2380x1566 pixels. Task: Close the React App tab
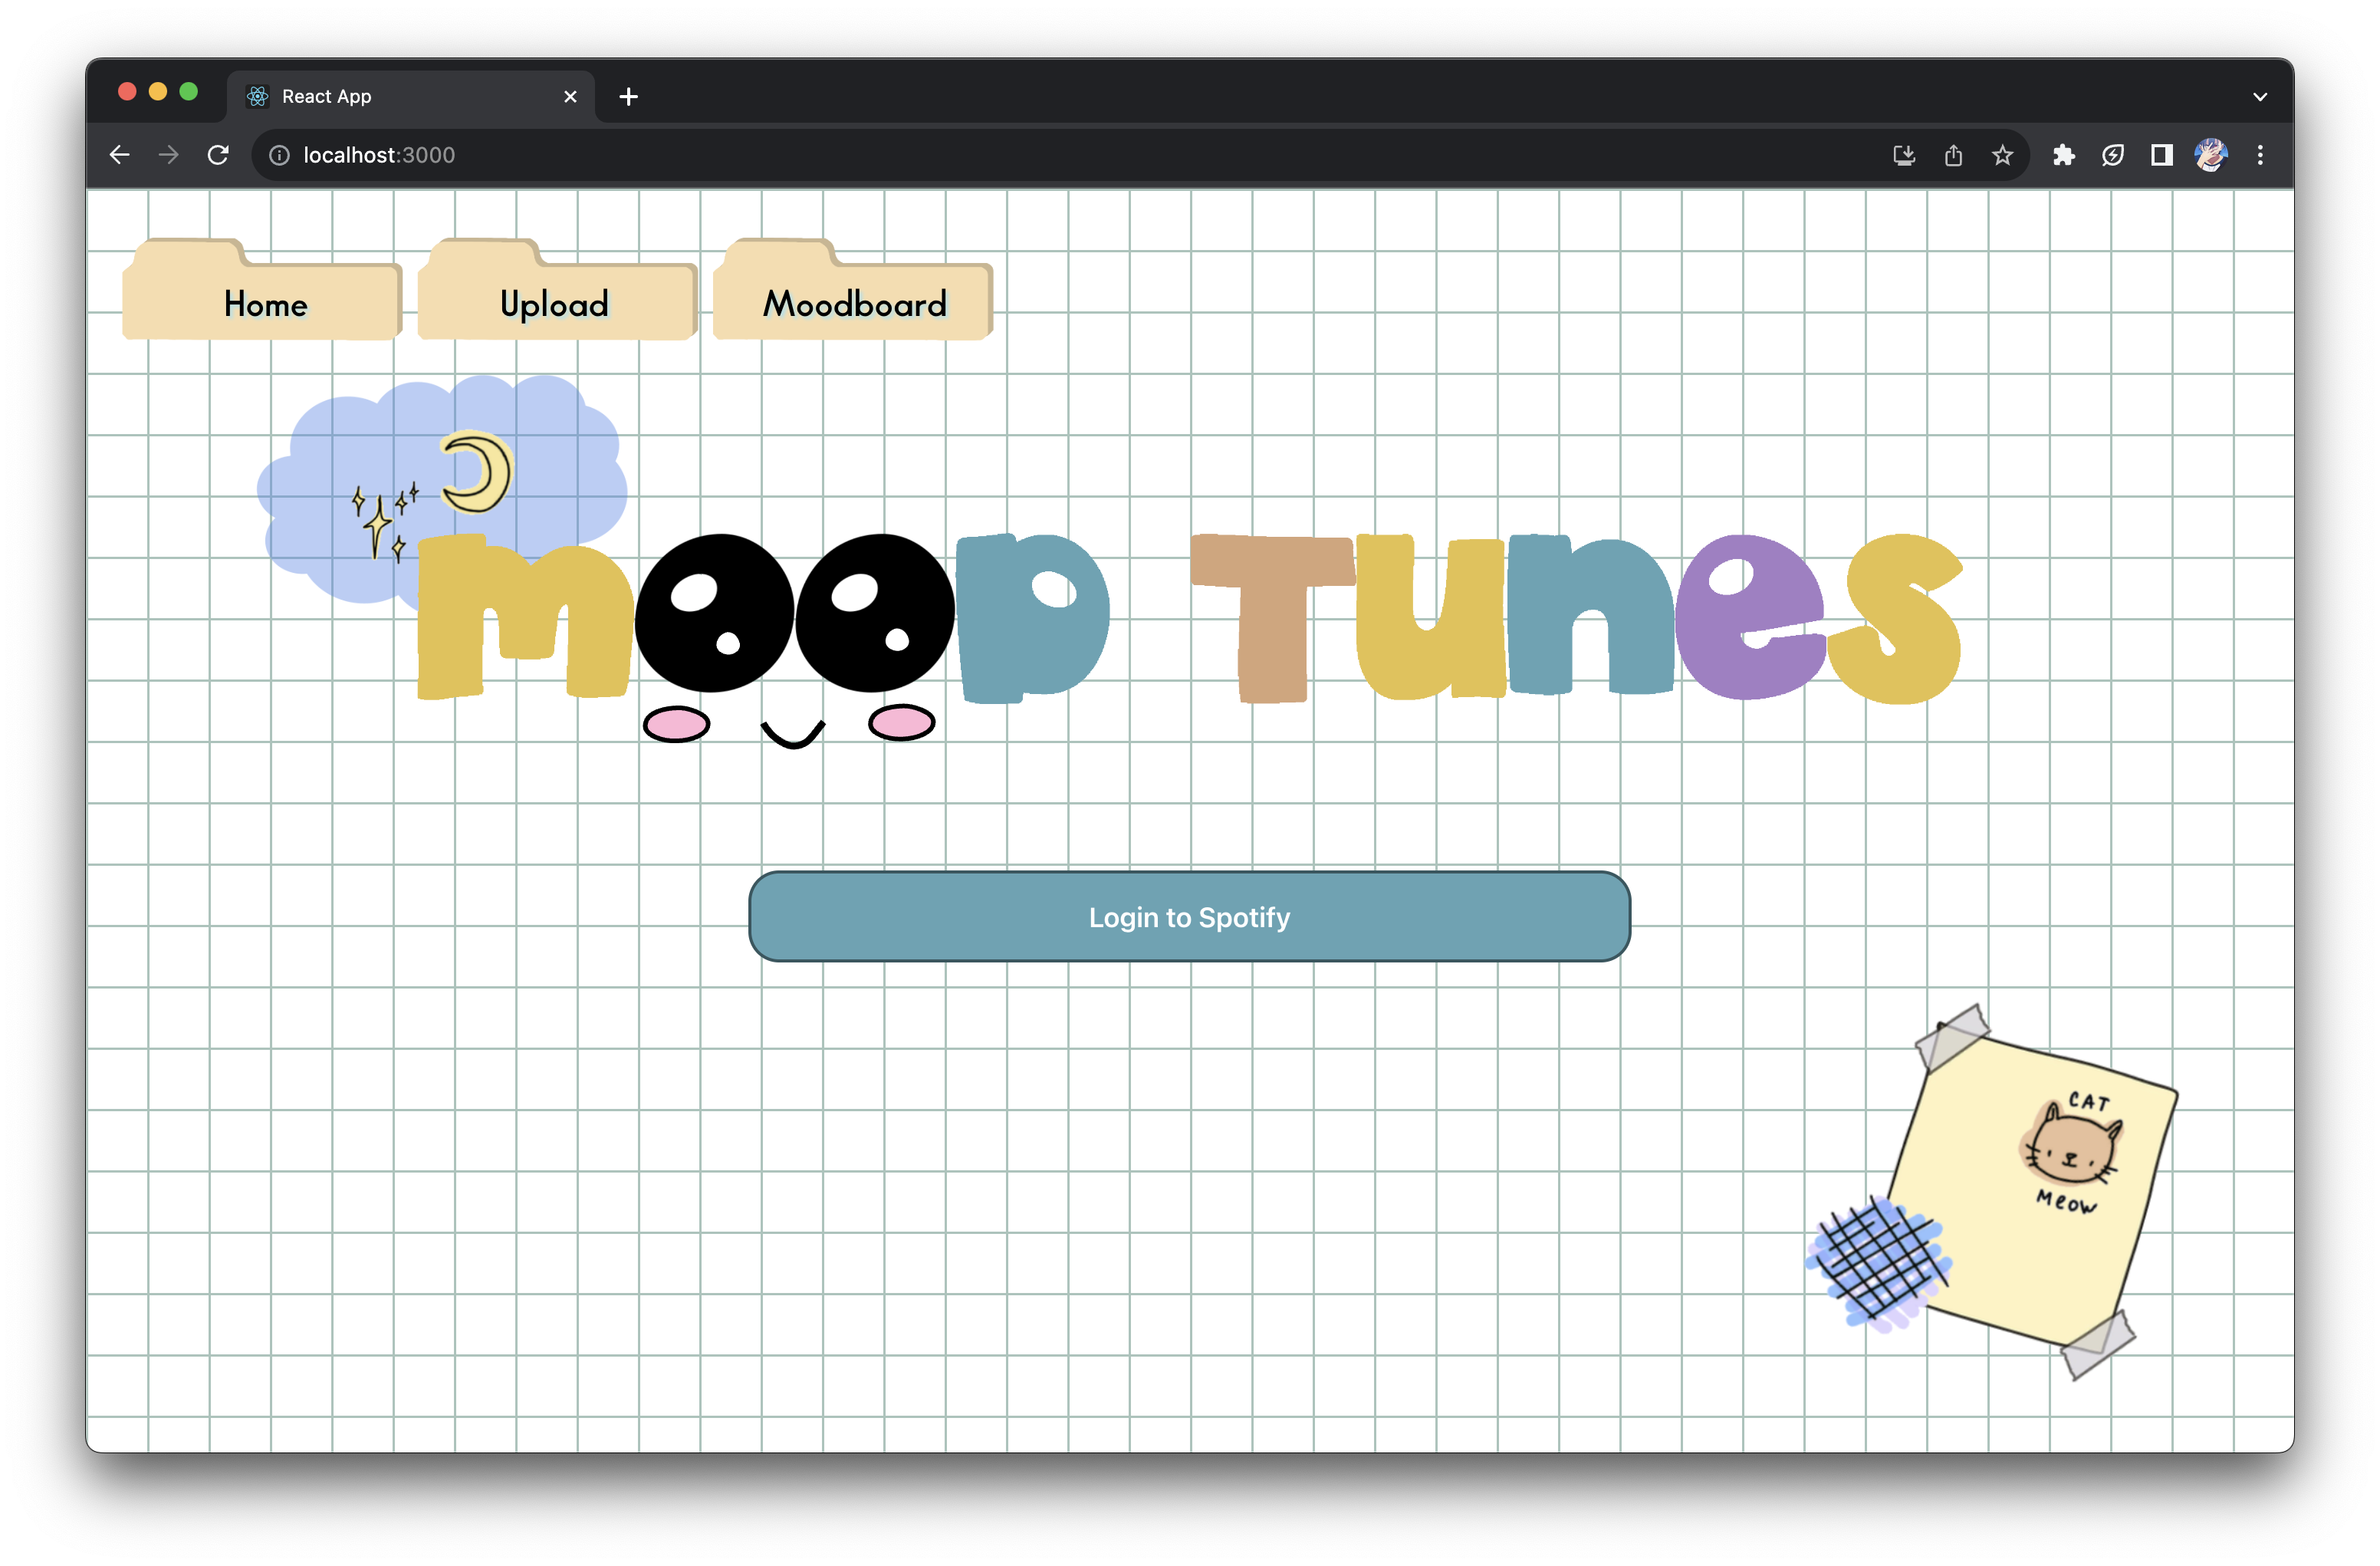coord(570,97)
